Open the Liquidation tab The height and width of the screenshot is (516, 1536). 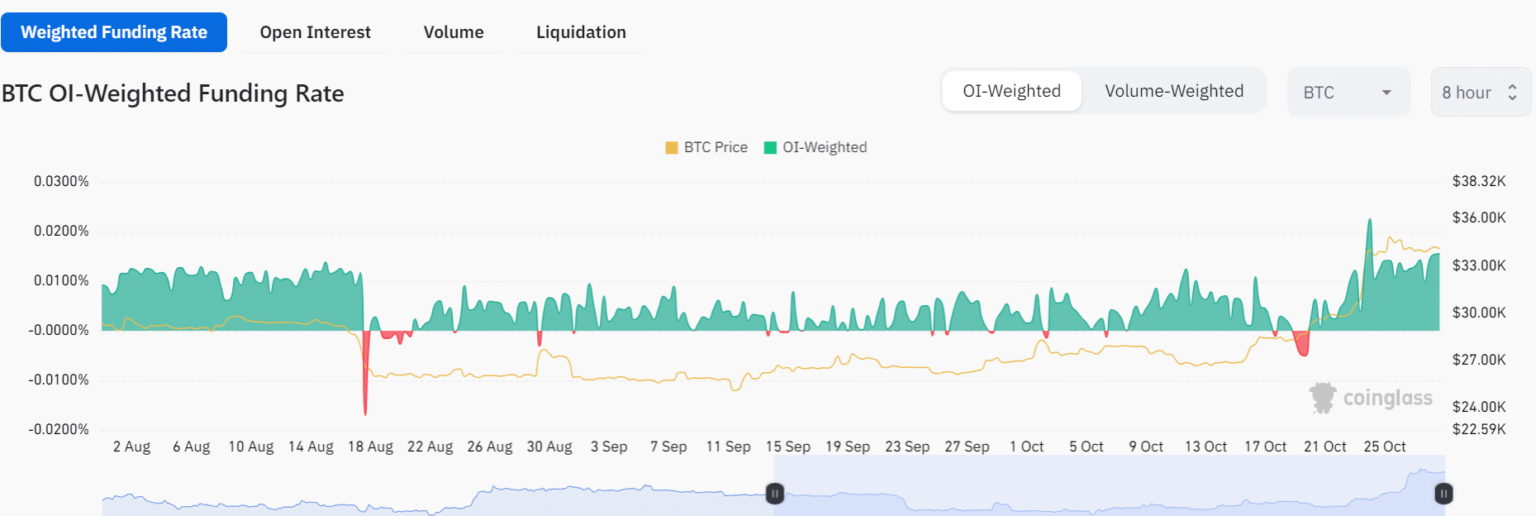click(x=581, y=32)
